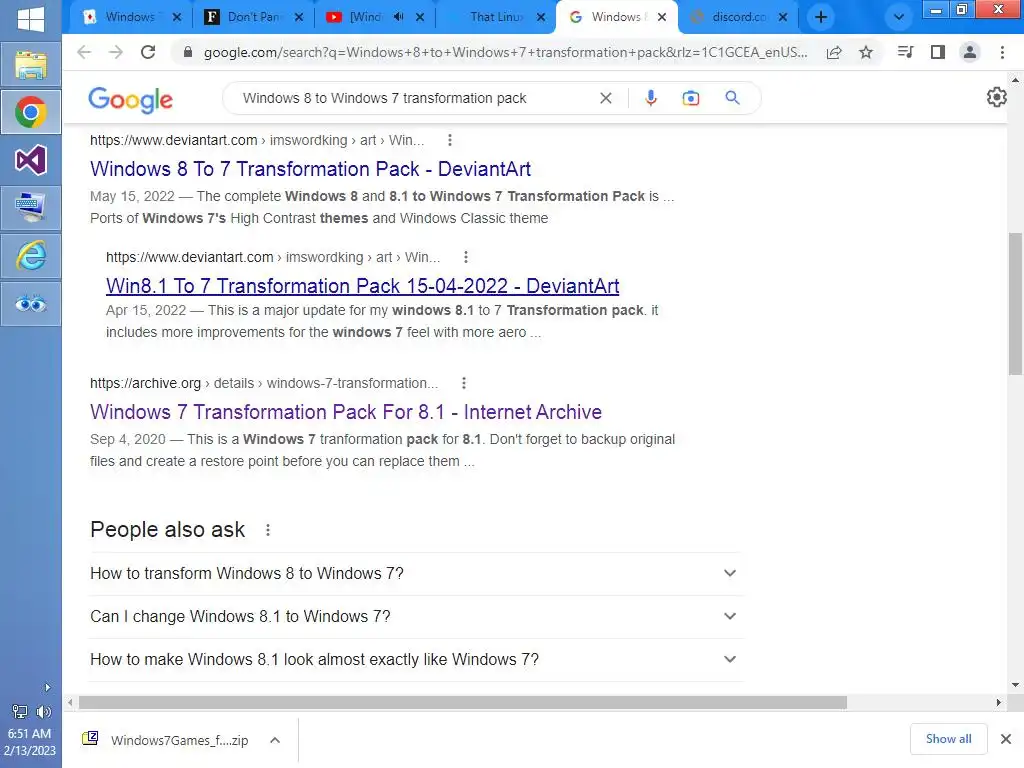This screenshot has height=768, width=1024.
Task: Share this page from the address bar
Action: (x=834, y=53)
